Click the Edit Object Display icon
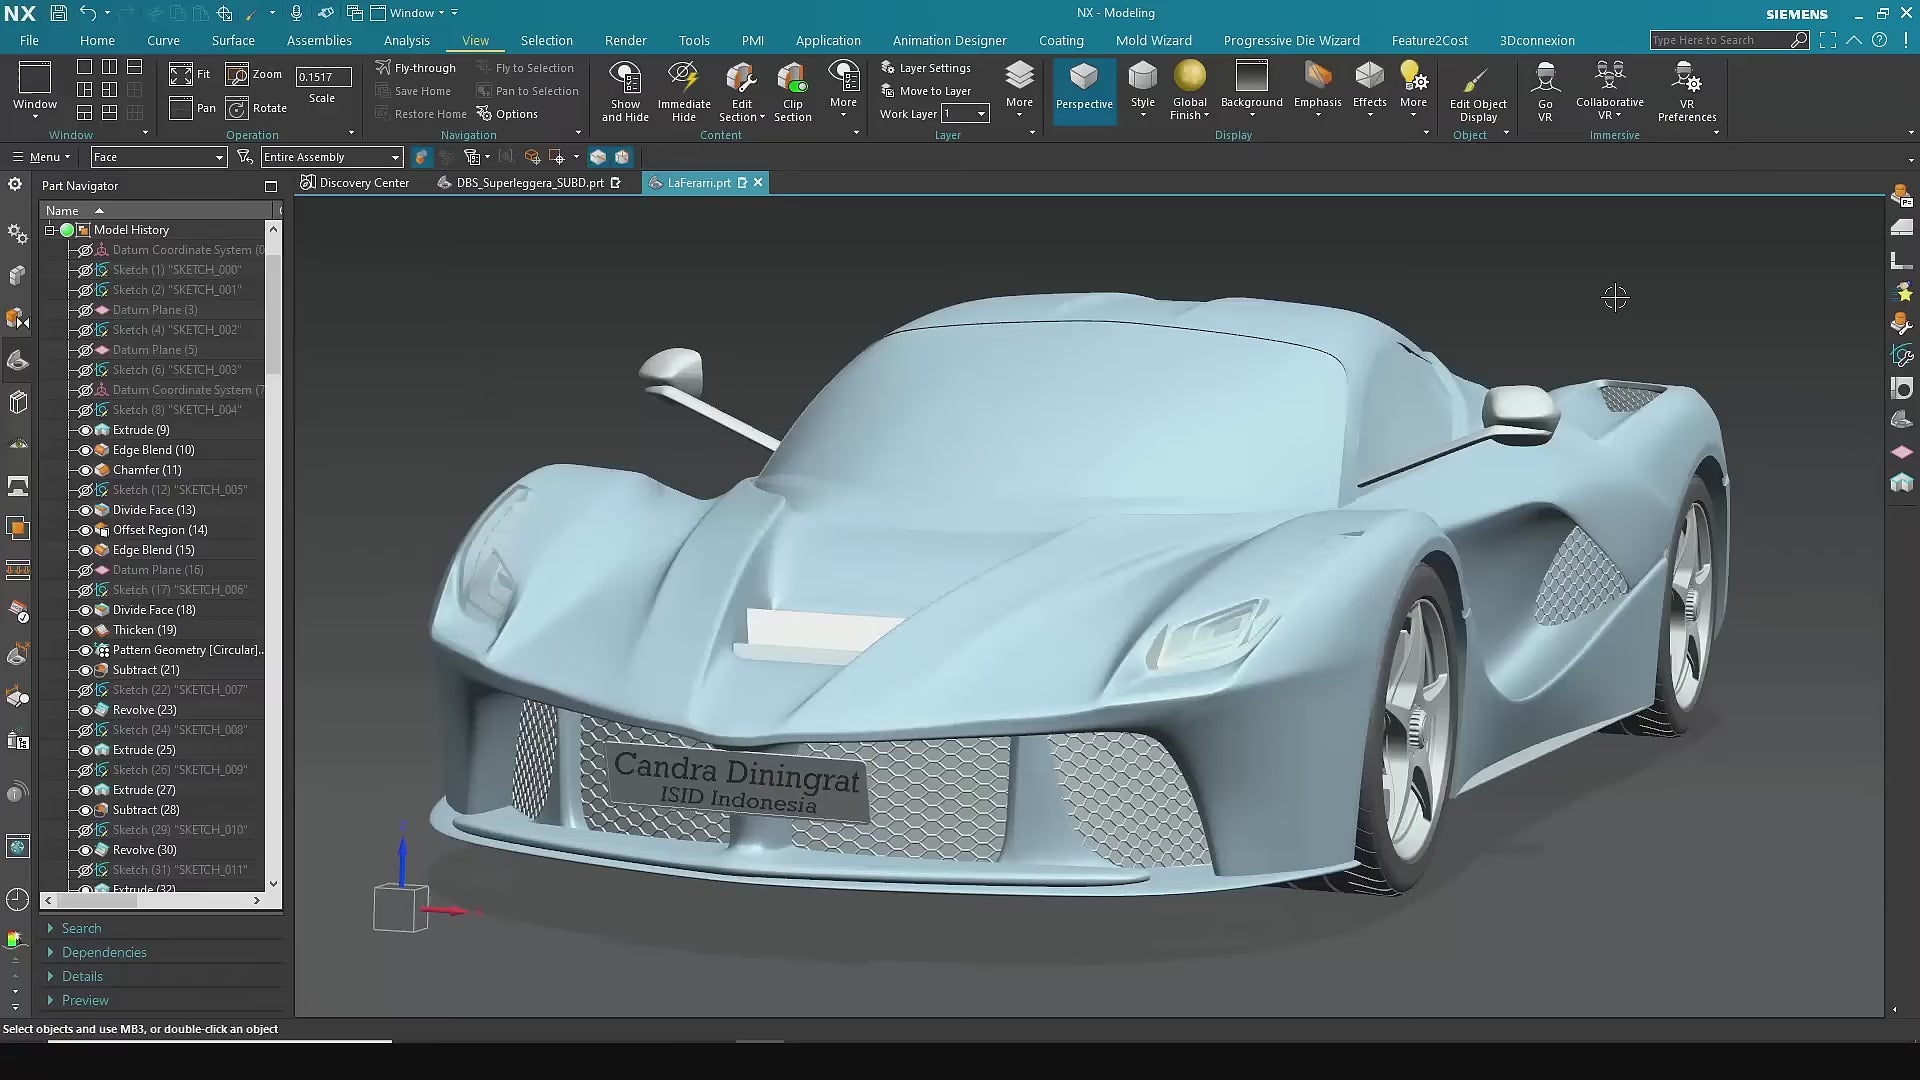The height and width of the screenshot is (1080, 1920). click(1477, 80)
